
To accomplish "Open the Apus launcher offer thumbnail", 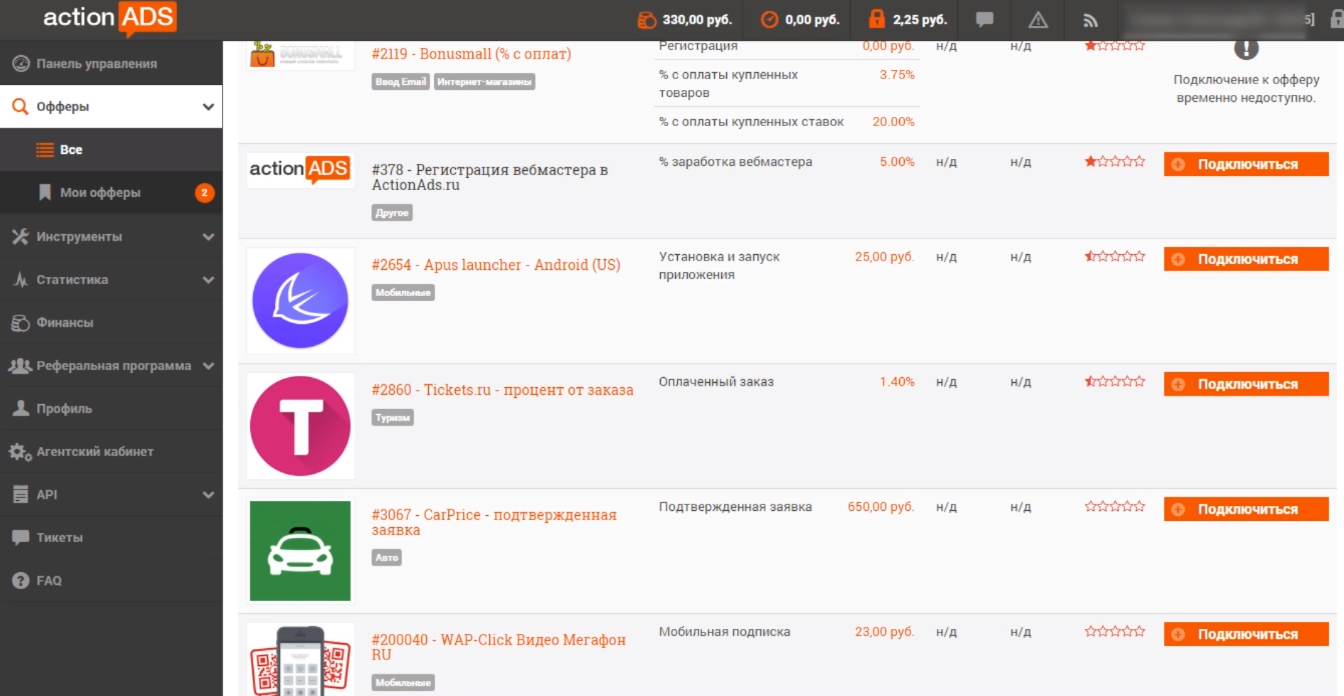I will point(300,300).
